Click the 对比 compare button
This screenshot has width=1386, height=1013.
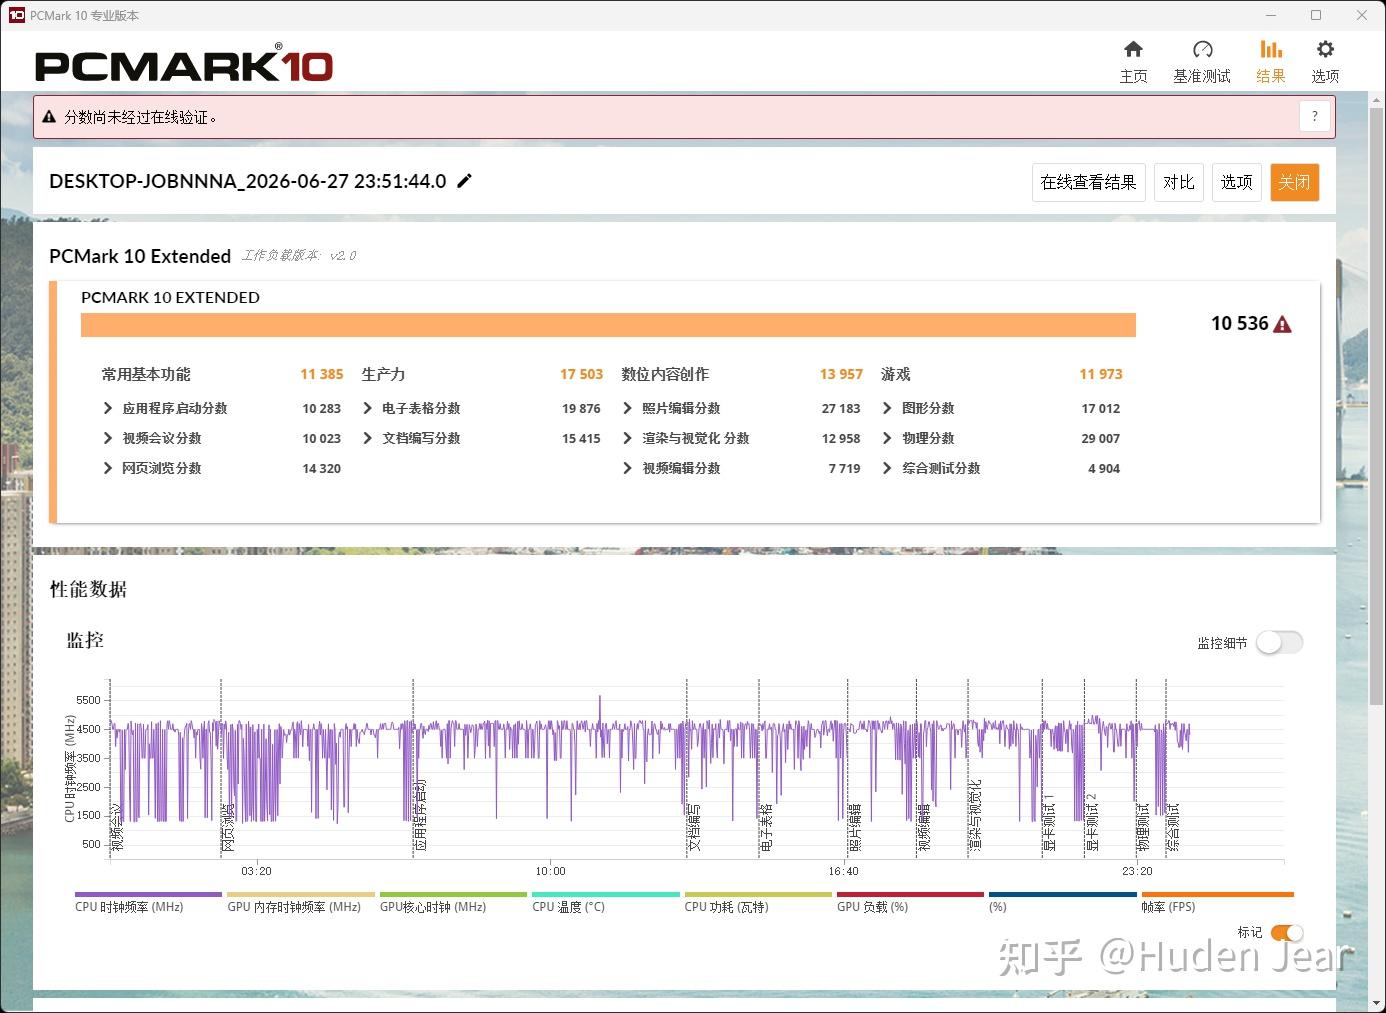point(1179,182)
